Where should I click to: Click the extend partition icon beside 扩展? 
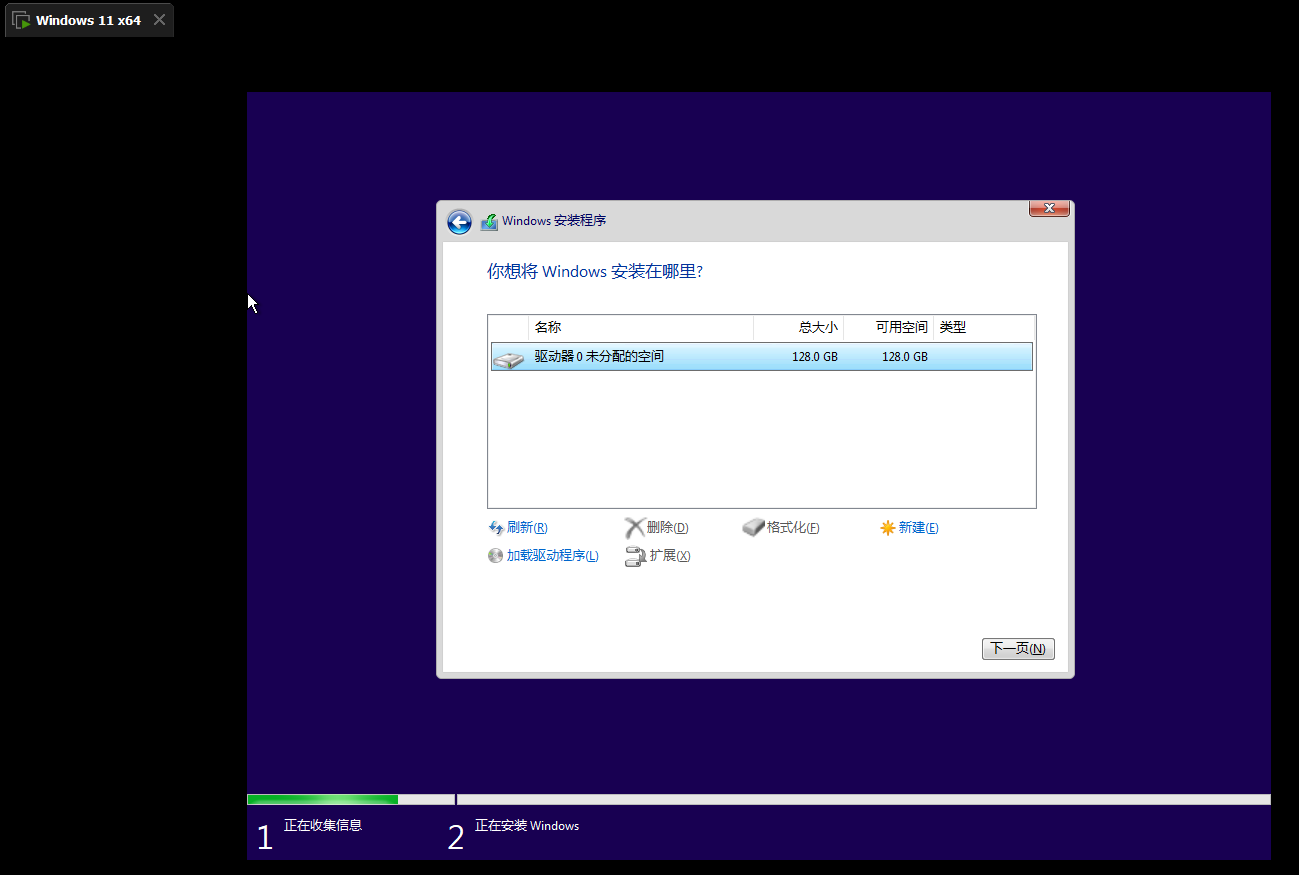point(635,556)
